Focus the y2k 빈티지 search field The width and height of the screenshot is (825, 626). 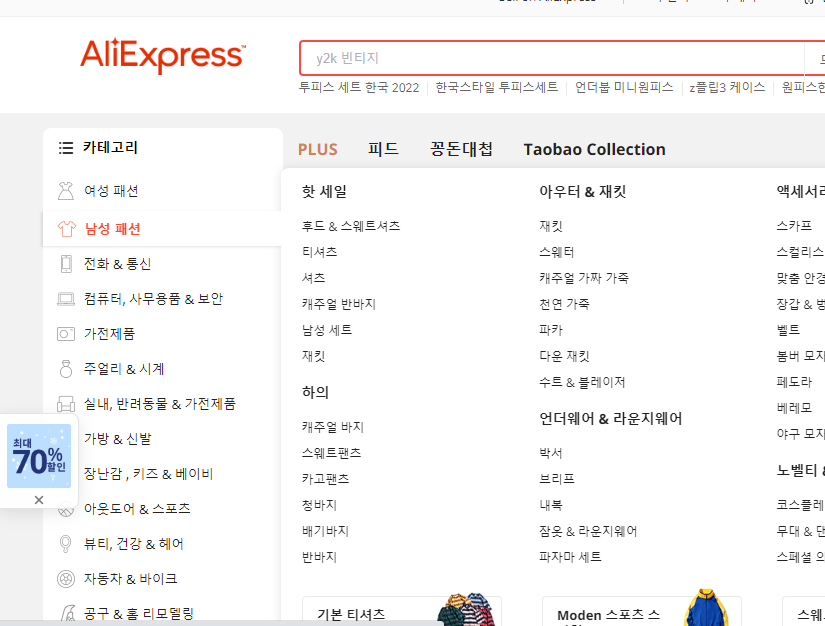tap(551, 58)
